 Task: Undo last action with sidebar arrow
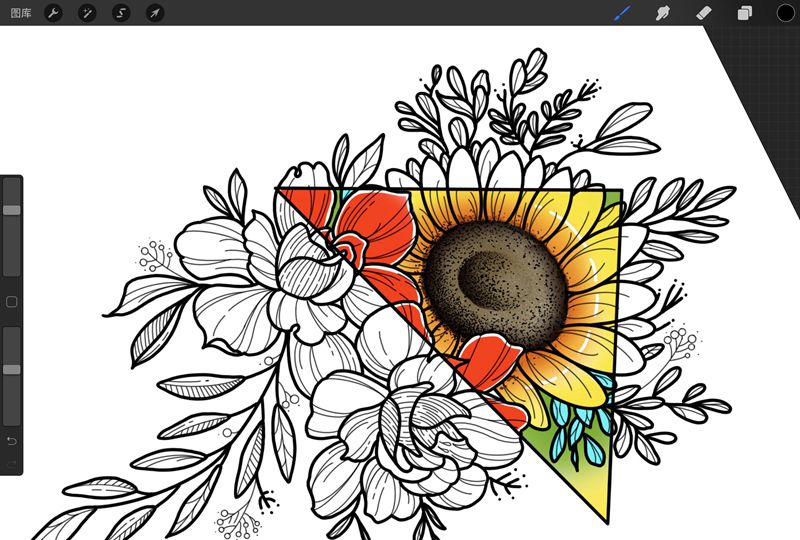12,441
